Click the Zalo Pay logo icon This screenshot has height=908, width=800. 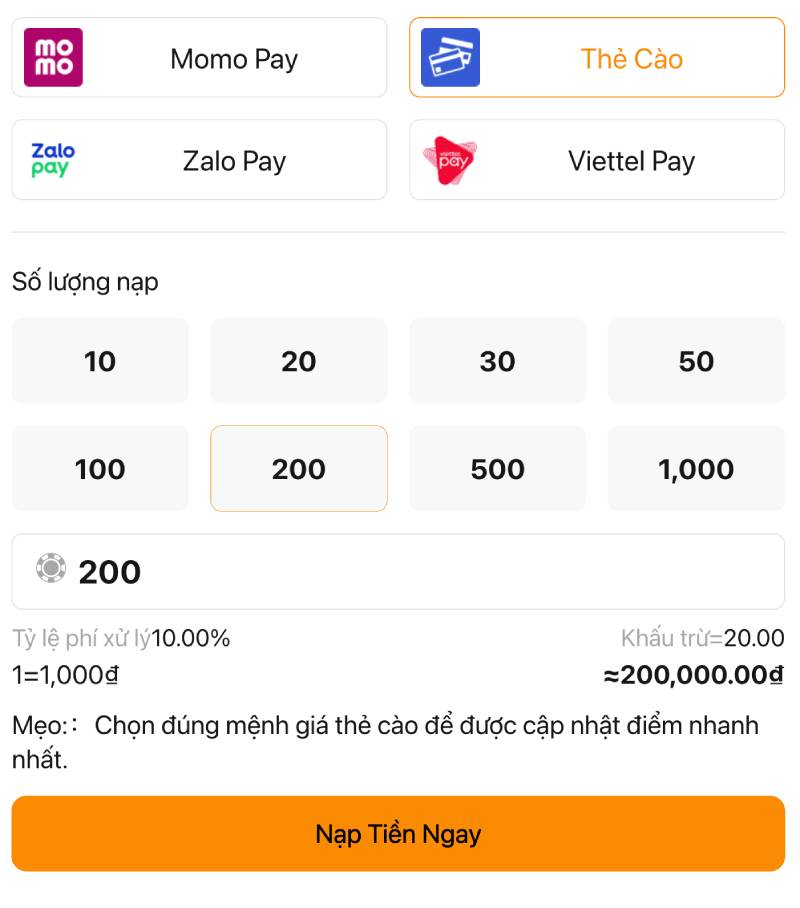pos(53,160)
